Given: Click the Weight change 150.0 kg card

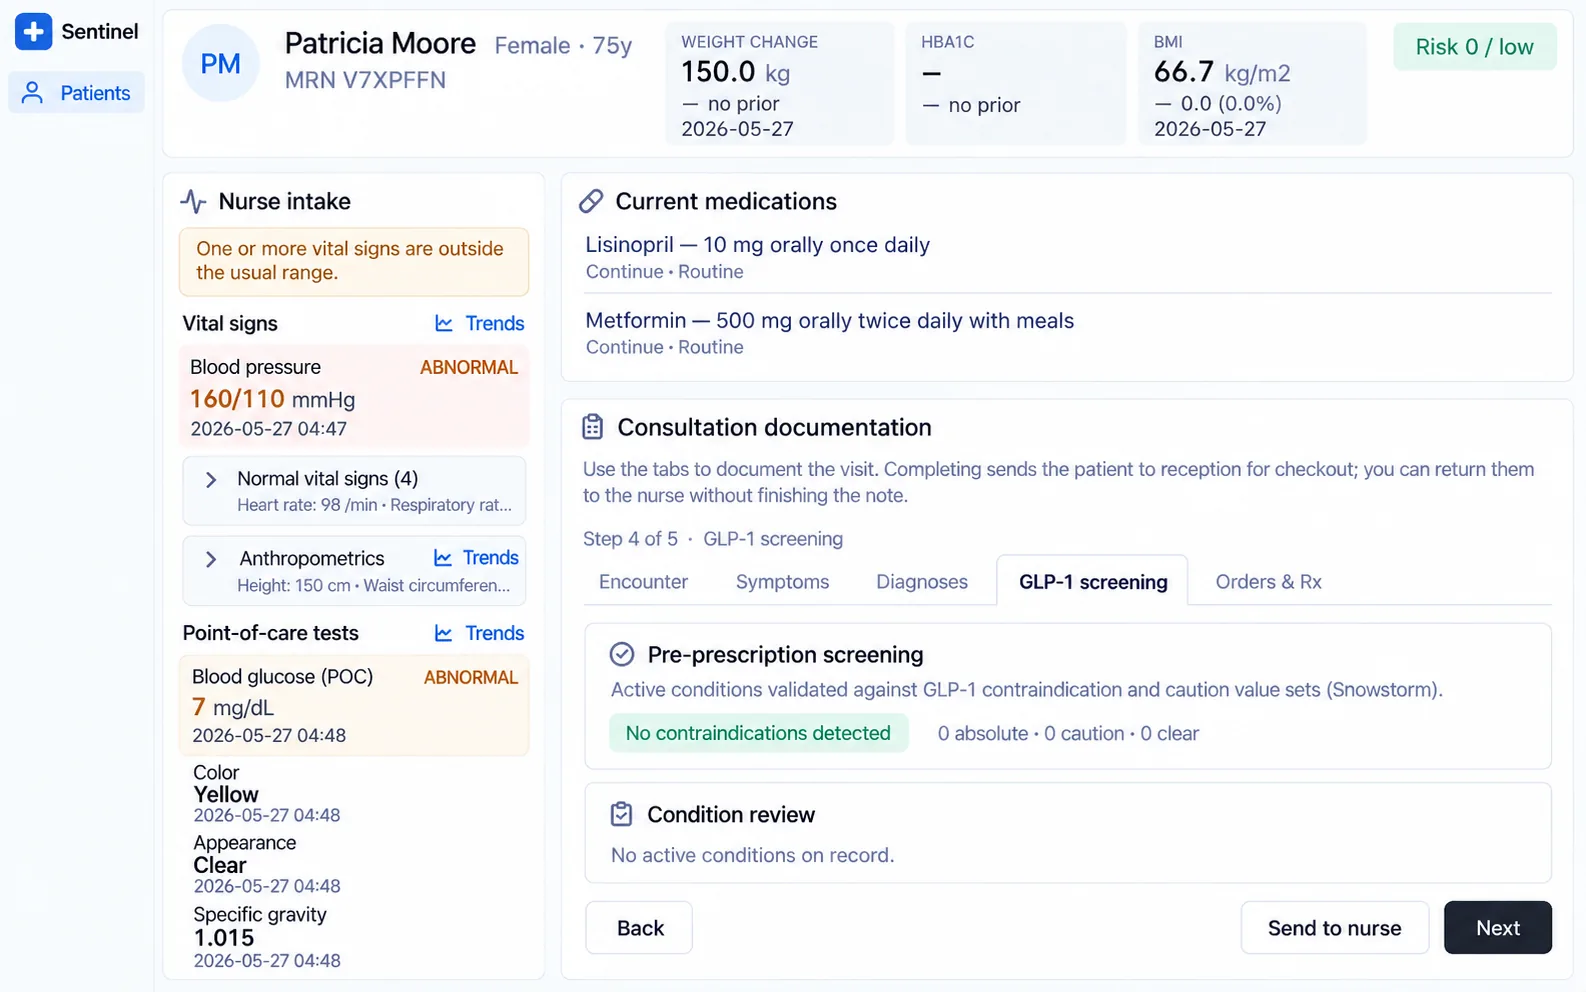Looking at the screenshot, I should [x=780, y=84].
